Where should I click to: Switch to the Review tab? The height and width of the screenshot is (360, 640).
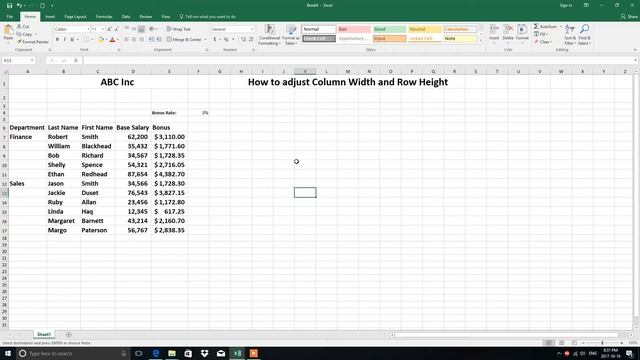(146, 17)
